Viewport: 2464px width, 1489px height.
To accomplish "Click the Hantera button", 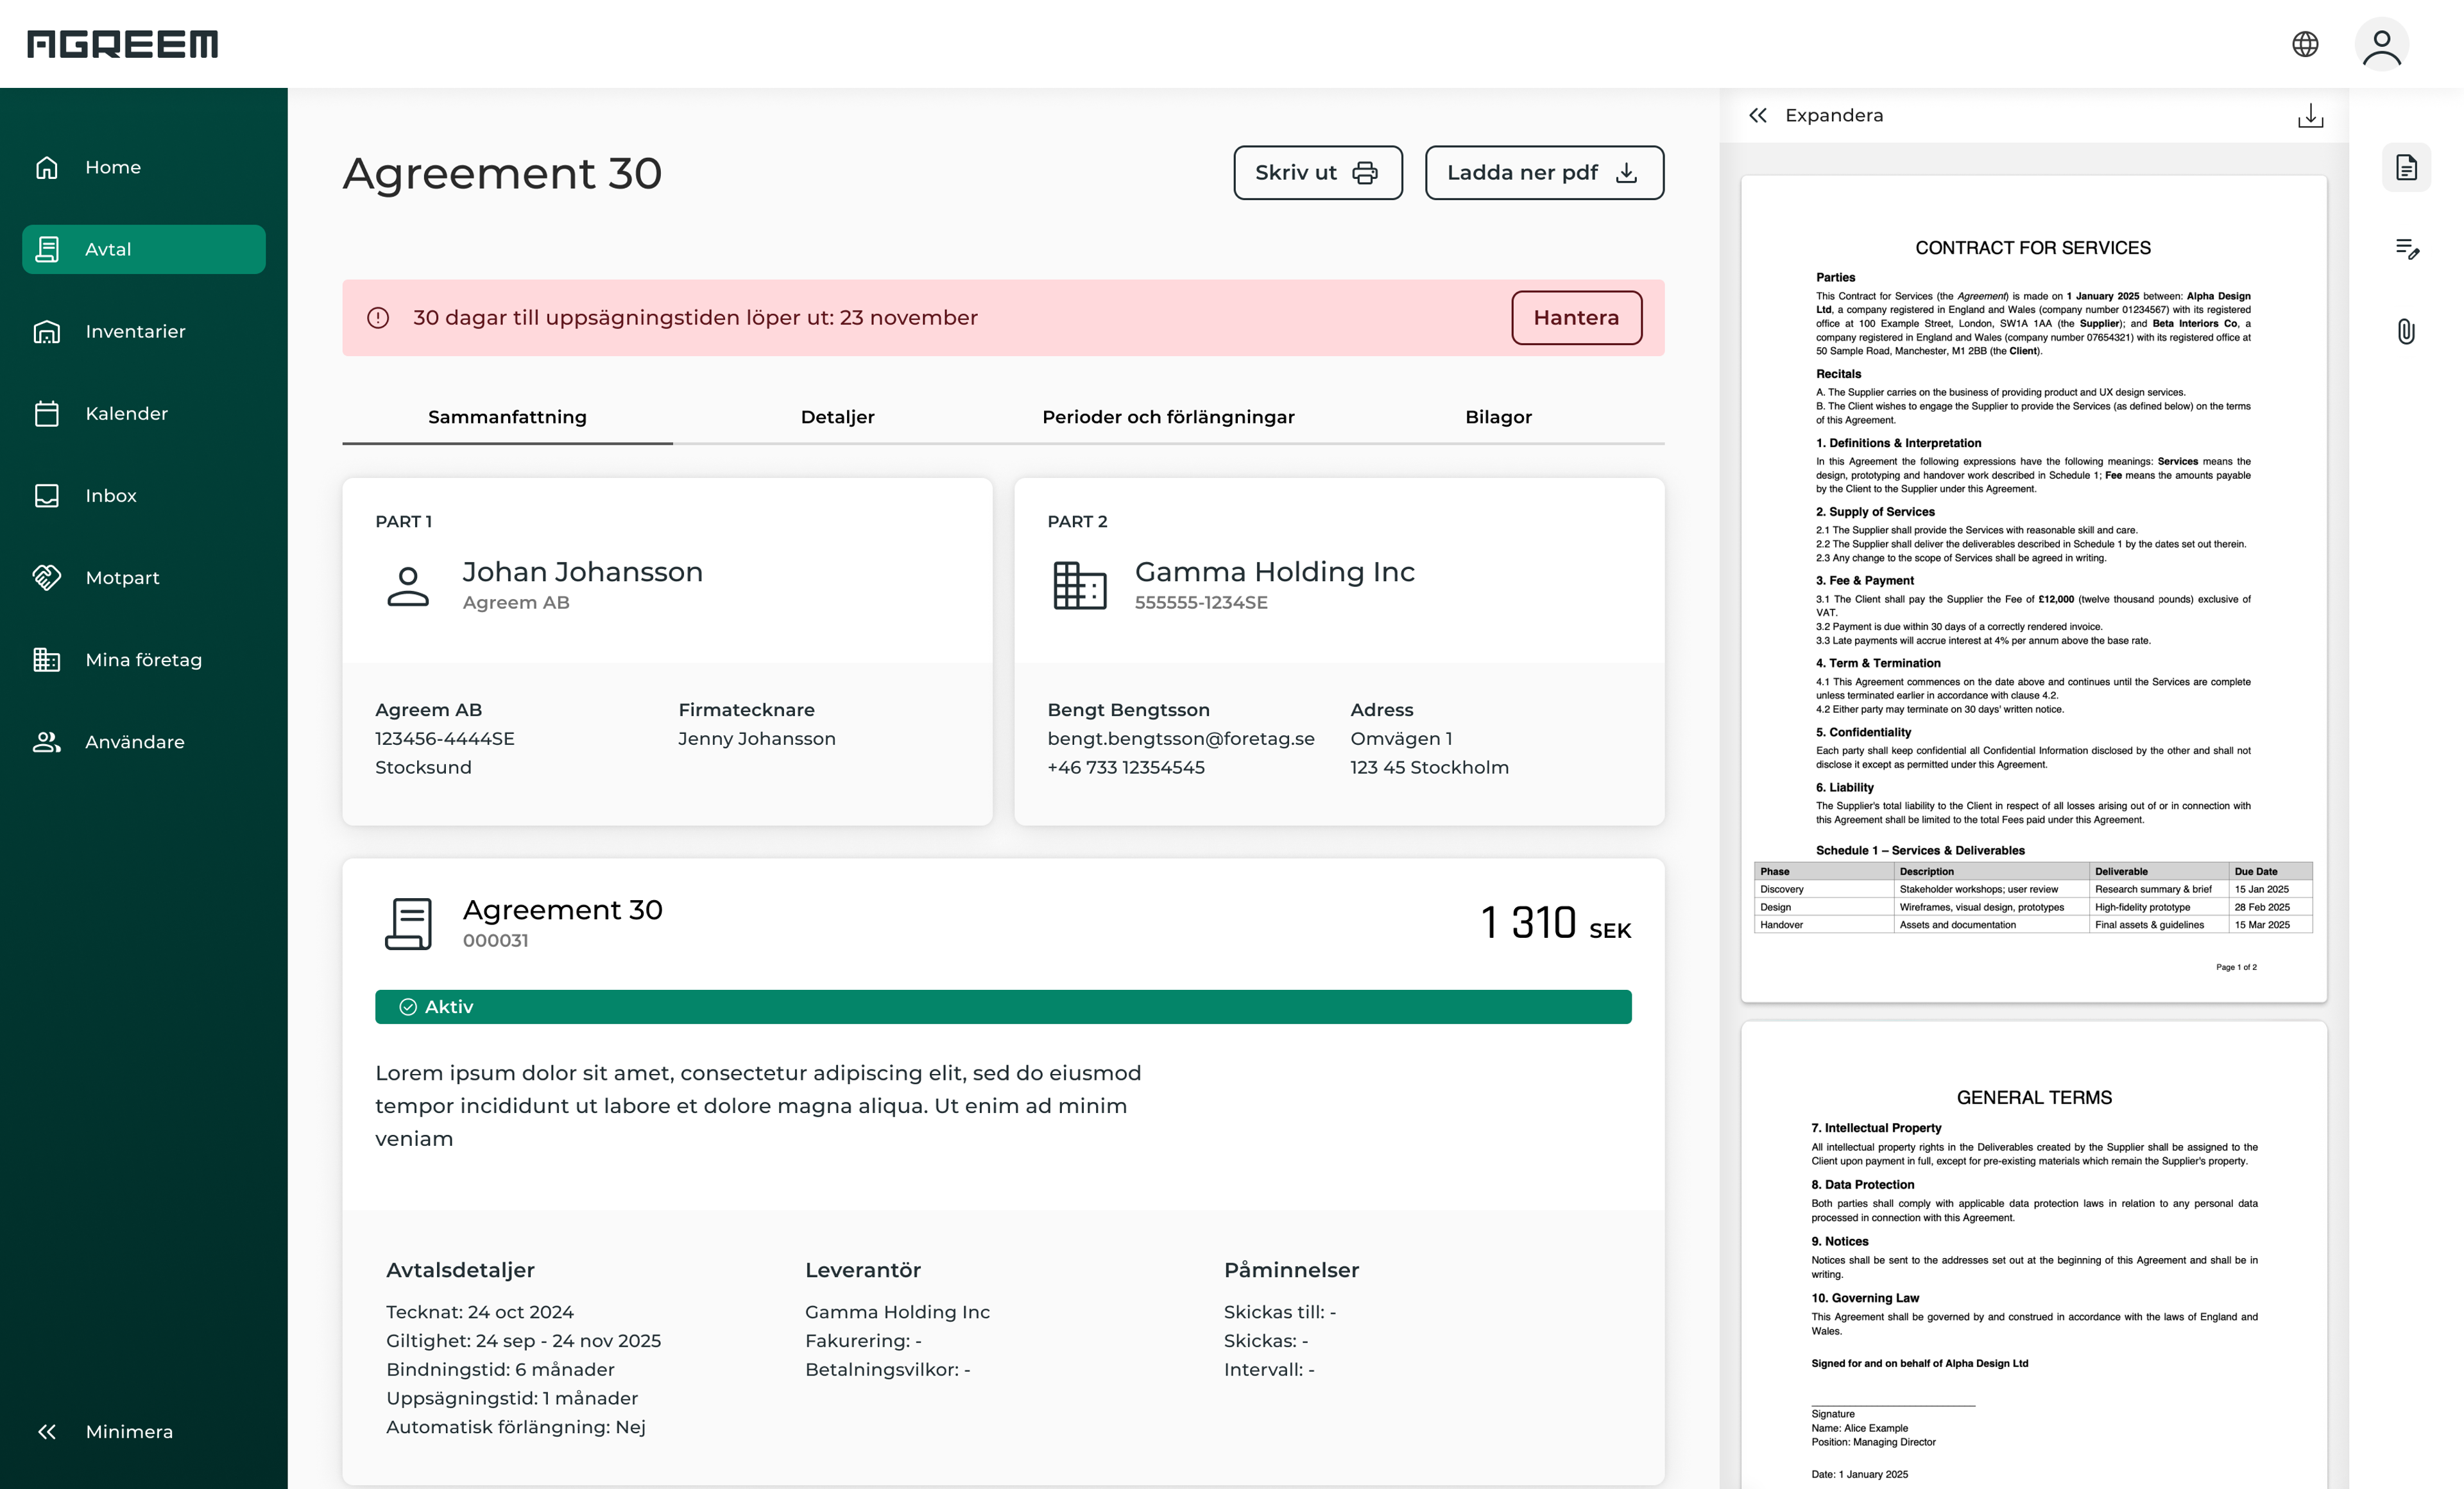I will [1576, 318].
